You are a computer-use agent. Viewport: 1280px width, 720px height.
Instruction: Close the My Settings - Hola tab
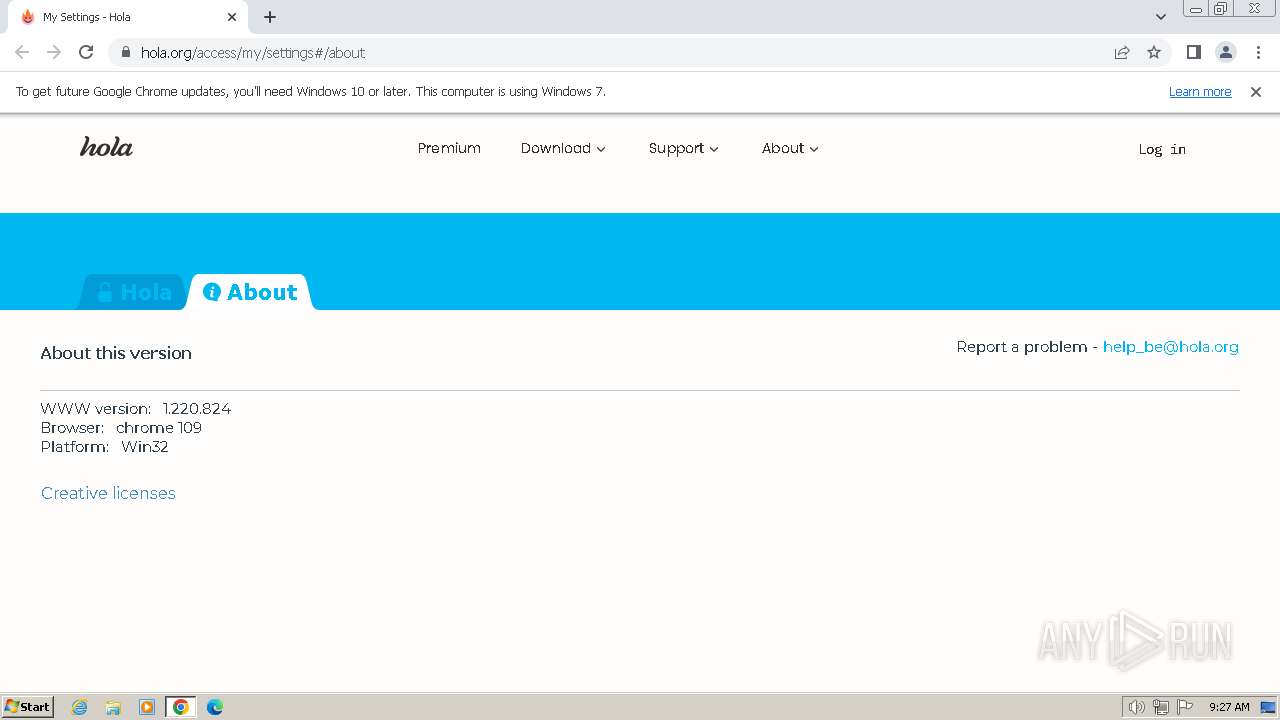pos(232,17)
